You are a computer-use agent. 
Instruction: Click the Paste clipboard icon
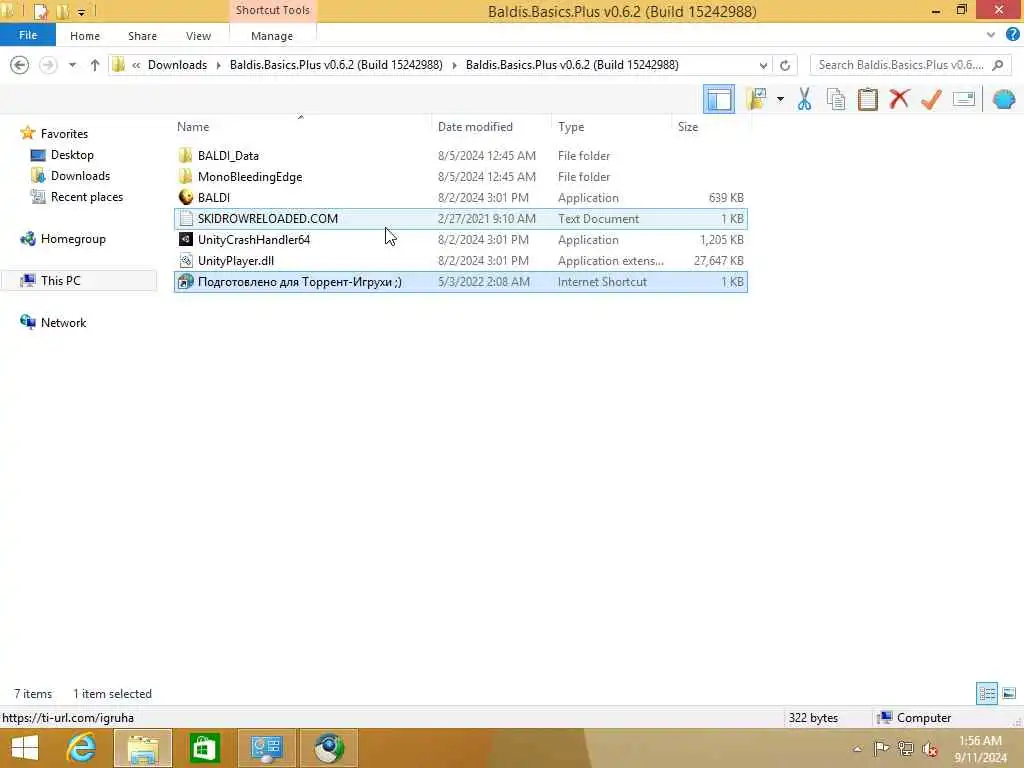click(867, 99)
